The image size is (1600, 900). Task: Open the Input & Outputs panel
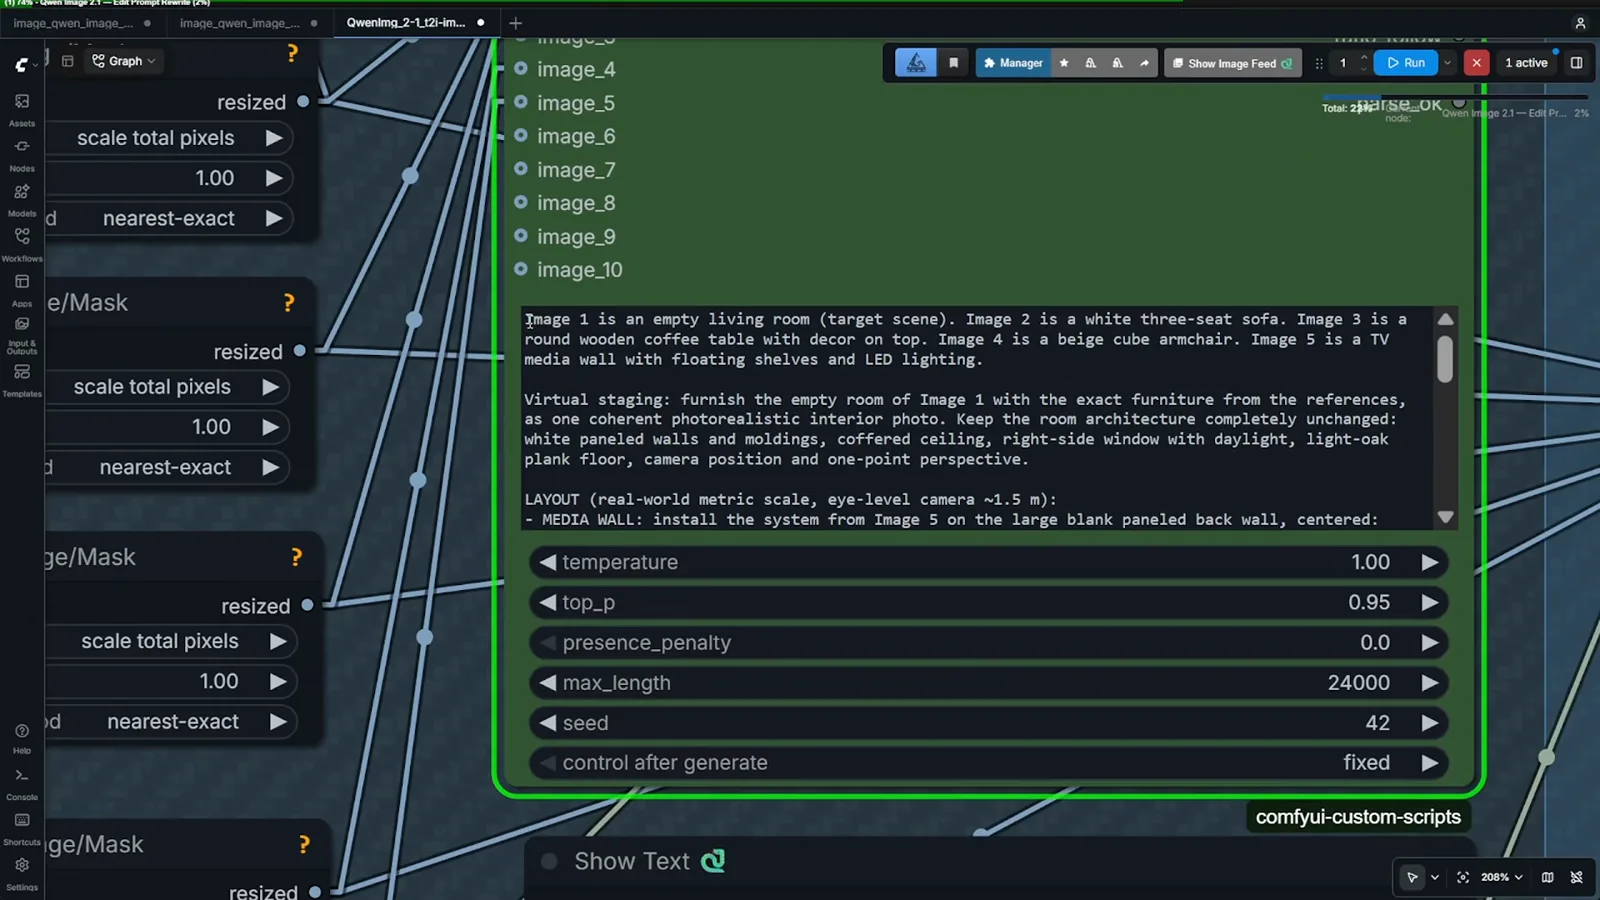[22, 334]
